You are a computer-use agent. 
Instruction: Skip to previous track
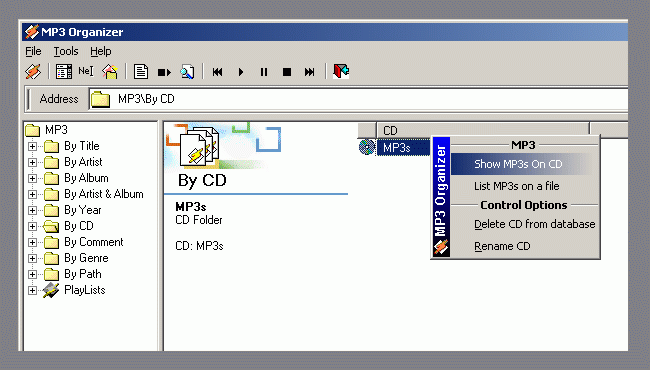pos(217,72)
